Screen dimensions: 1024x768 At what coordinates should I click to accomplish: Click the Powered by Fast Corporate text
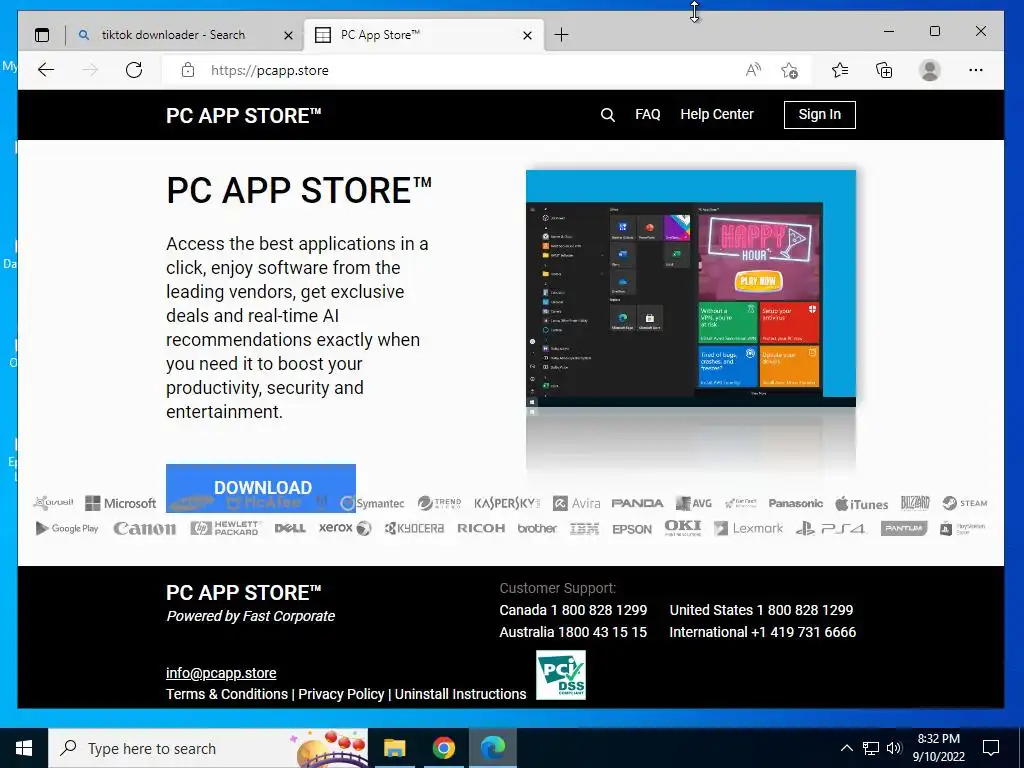250,616
